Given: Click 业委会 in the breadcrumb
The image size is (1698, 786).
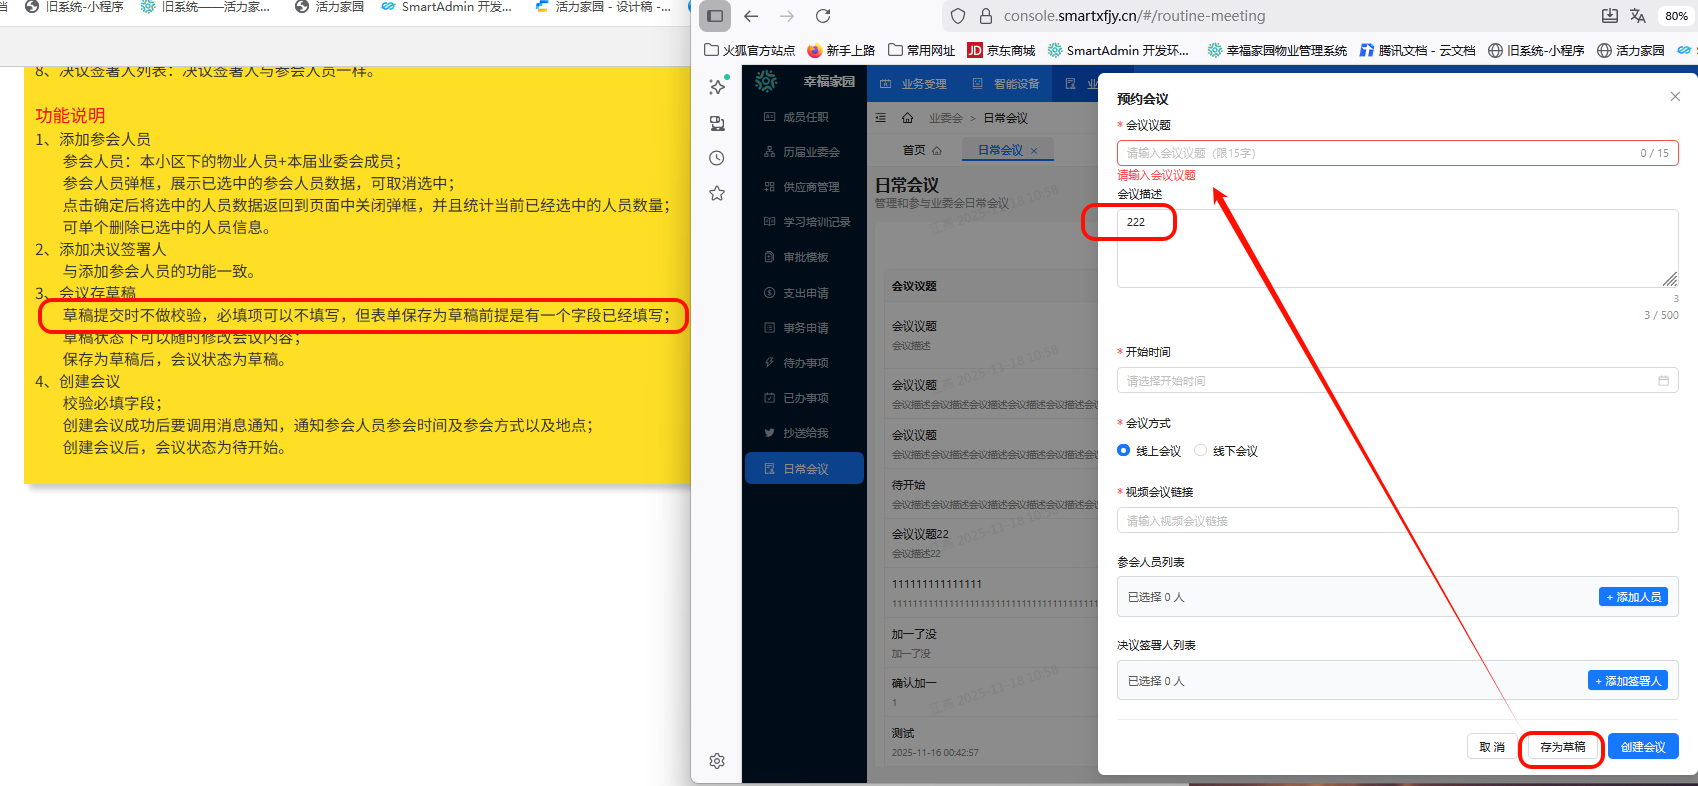Looking at the screenshot, I should [x=945, y=118].
